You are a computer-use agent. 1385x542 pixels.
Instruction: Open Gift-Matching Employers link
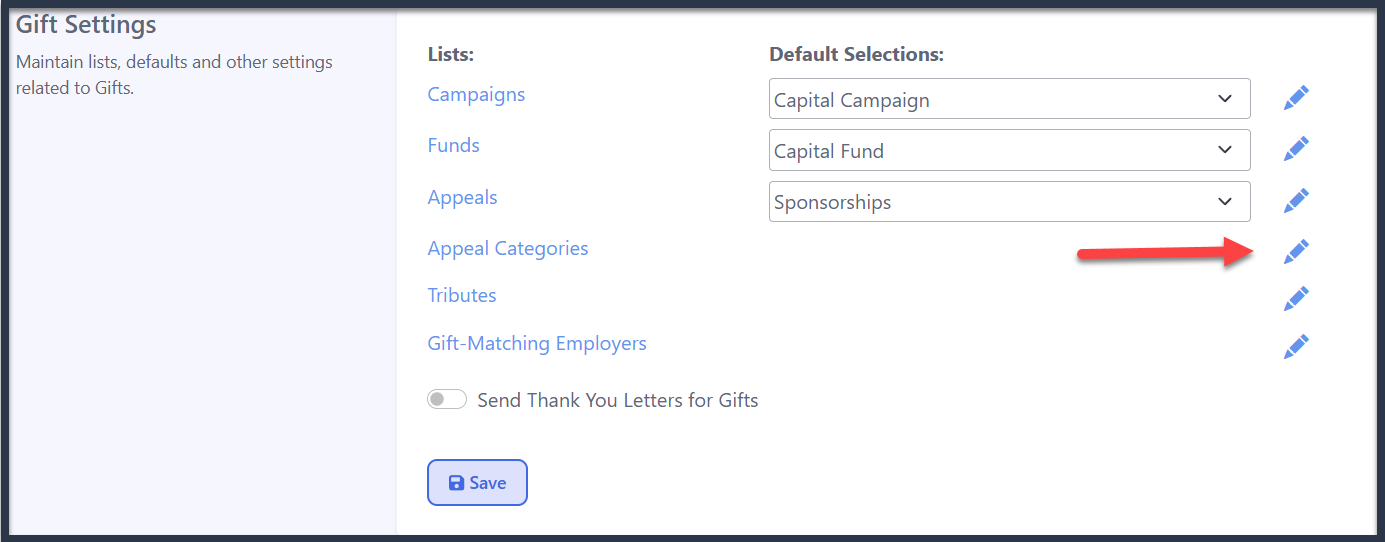point(537,343)
